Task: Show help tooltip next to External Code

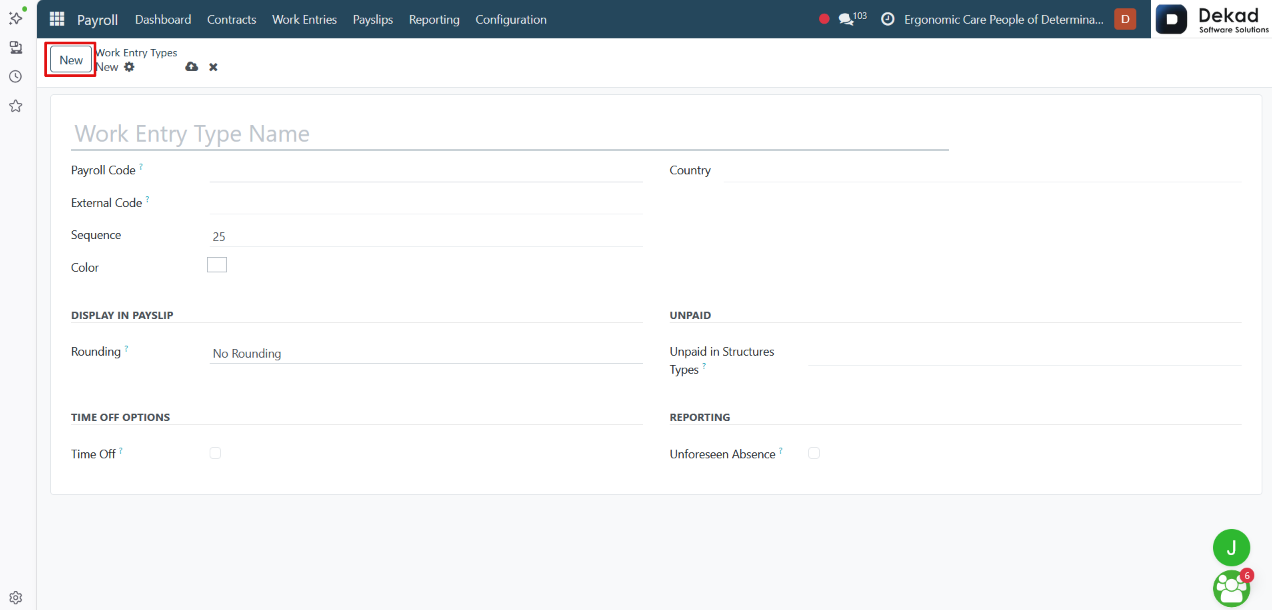Action: coord(148,199)
